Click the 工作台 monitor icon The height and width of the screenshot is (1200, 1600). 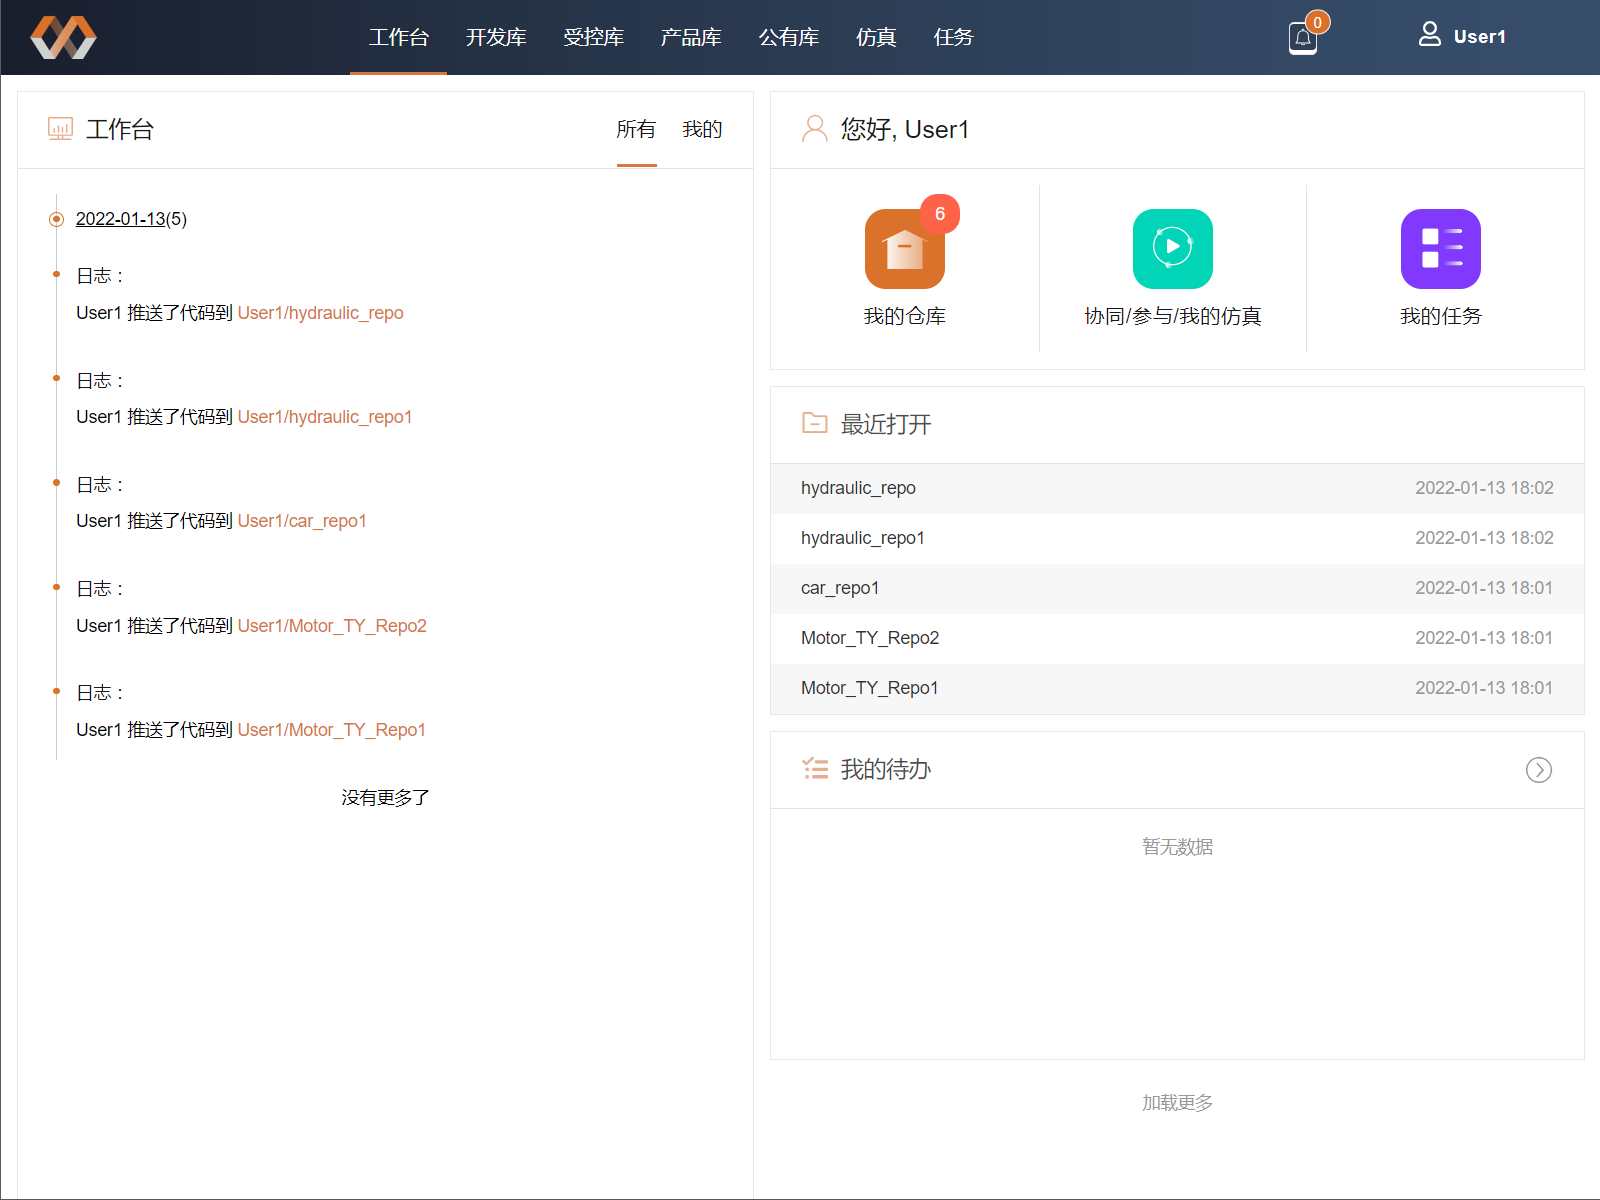[x=60, y=129]
